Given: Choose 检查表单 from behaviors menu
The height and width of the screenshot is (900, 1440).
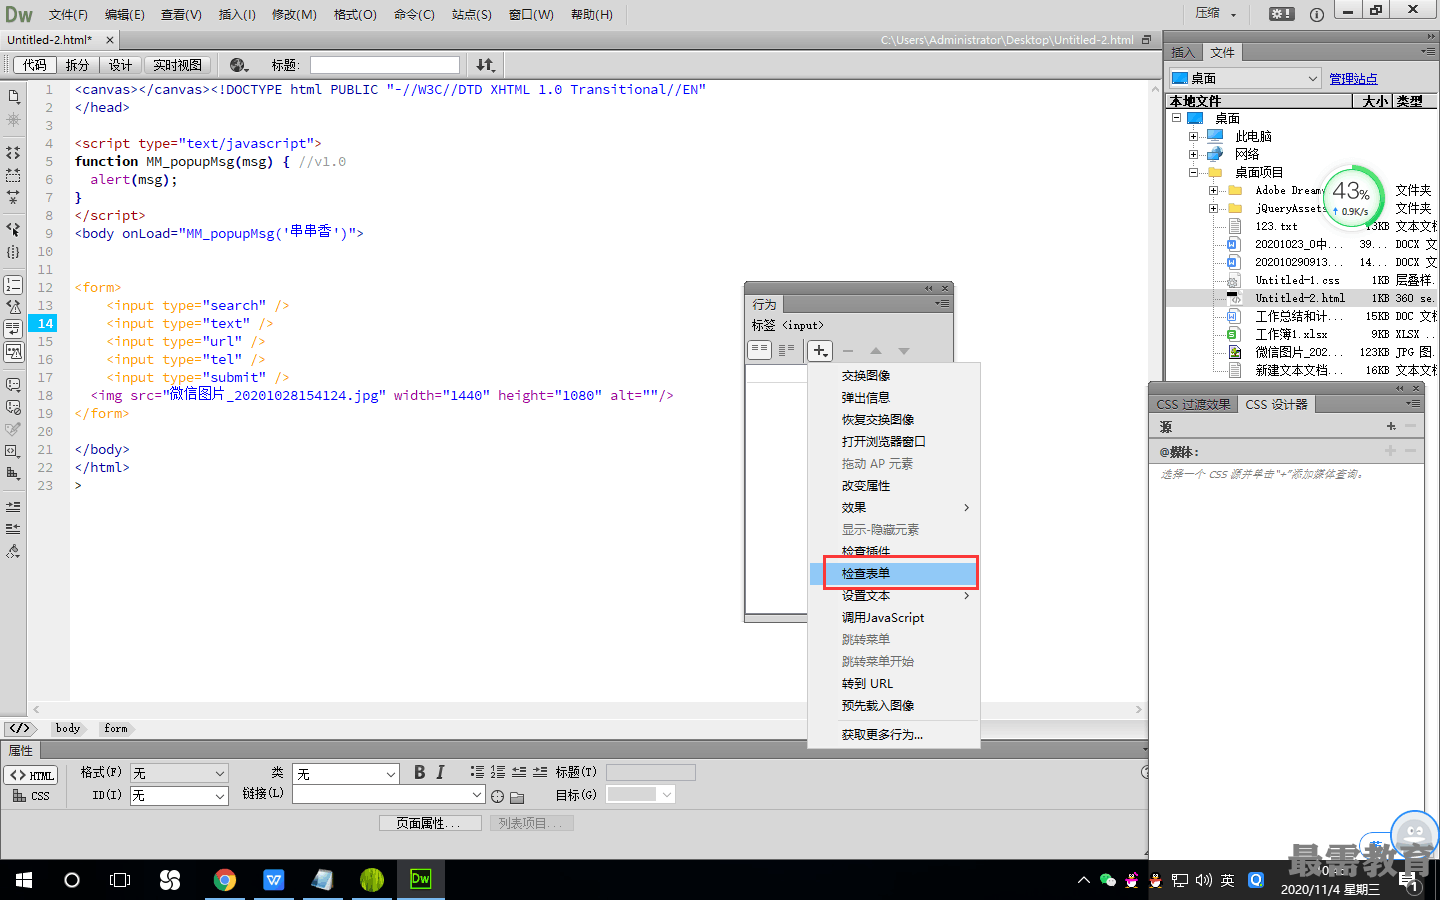Looking at the screenshot, I should (x=893, y=573).
